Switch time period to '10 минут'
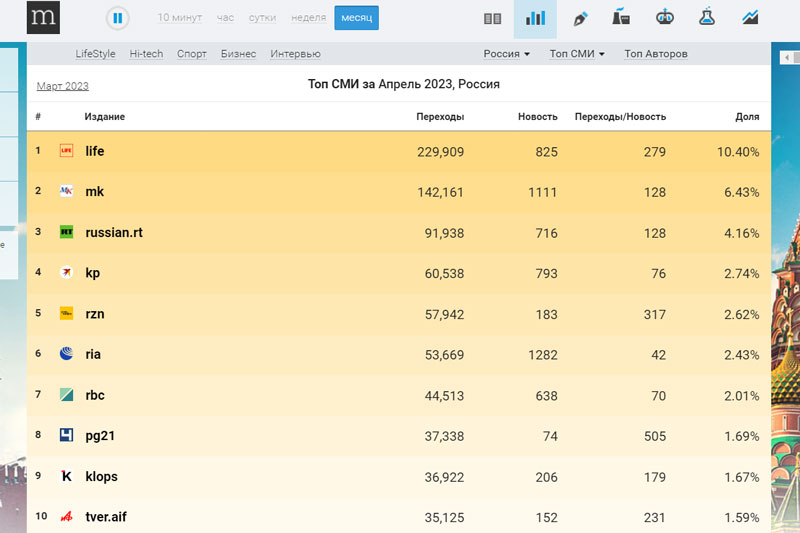 (x=179, y=18)
